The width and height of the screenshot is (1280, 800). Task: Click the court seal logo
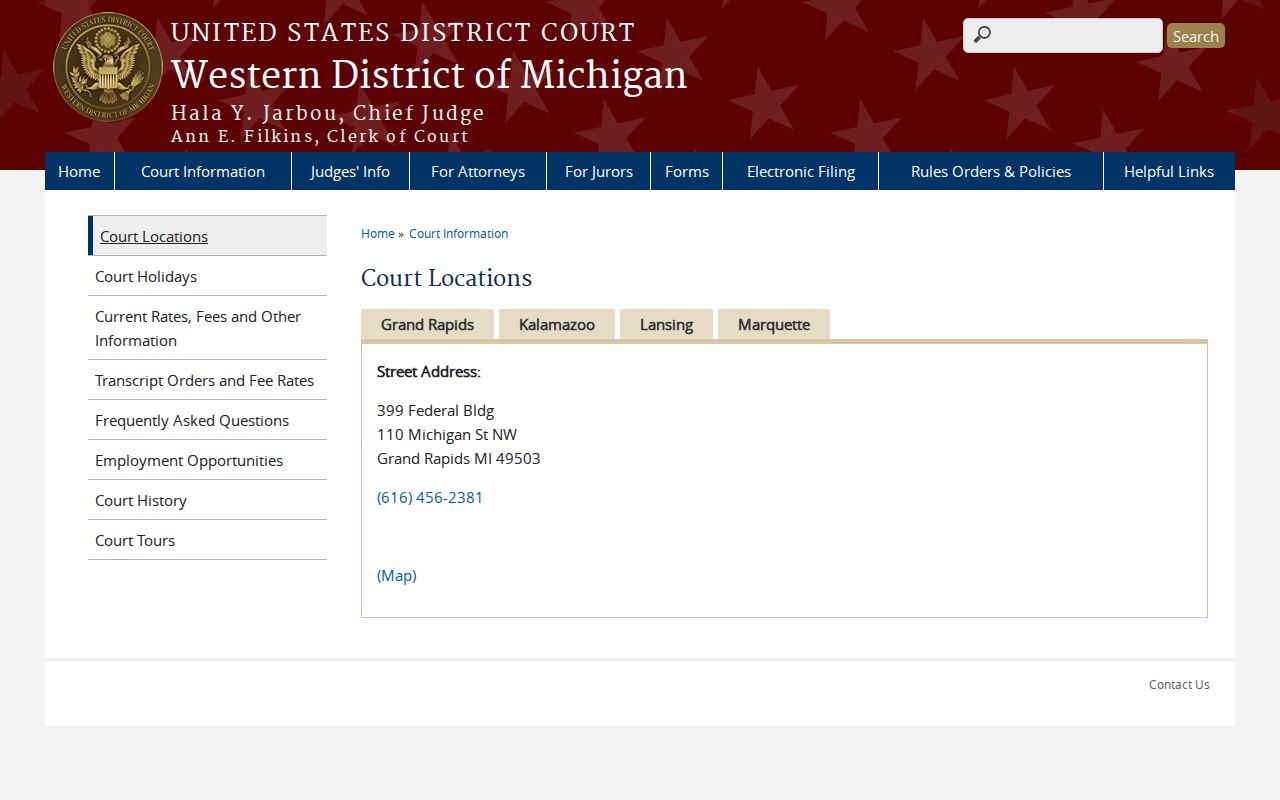coord(108,68)
